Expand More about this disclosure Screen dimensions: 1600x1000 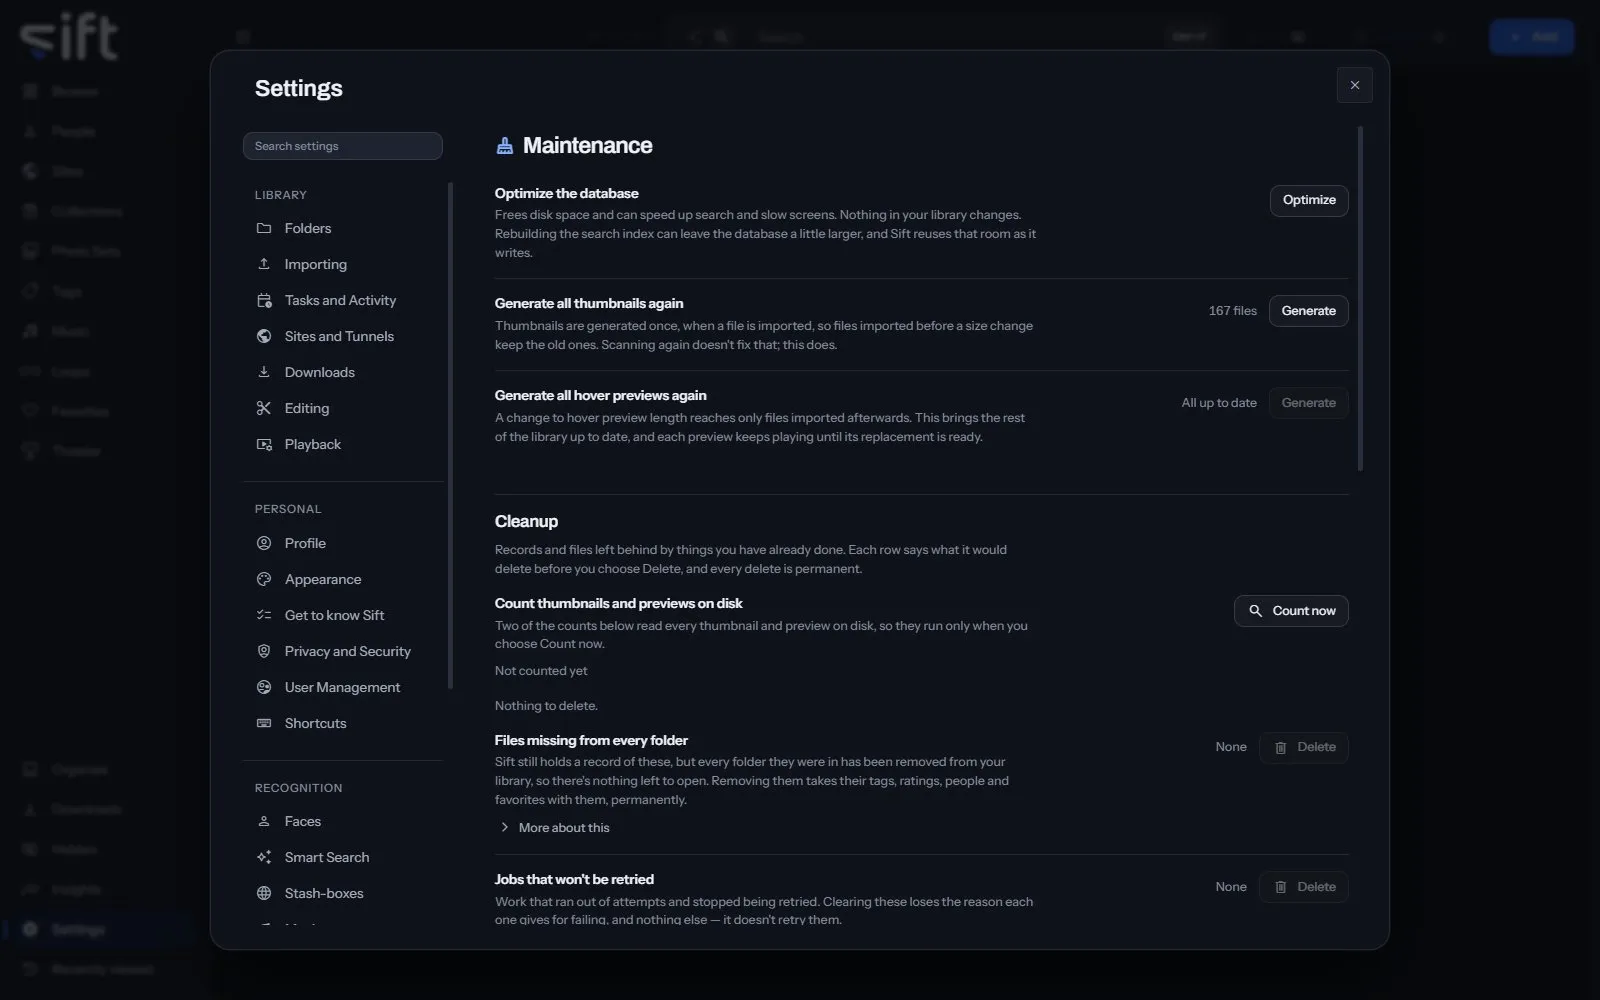click(x=554, y=828)
